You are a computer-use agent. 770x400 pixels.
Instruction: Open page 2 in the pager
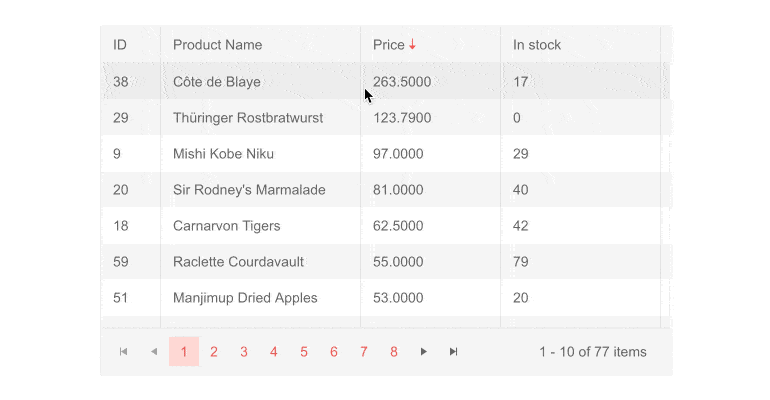pyautogui.click(x=214, y=351)
